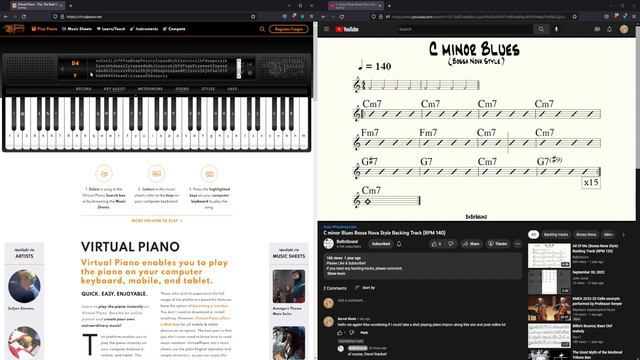Open the STYLES tab on piano panel
This screenshot has height=360, width=640.
[208, 89]
